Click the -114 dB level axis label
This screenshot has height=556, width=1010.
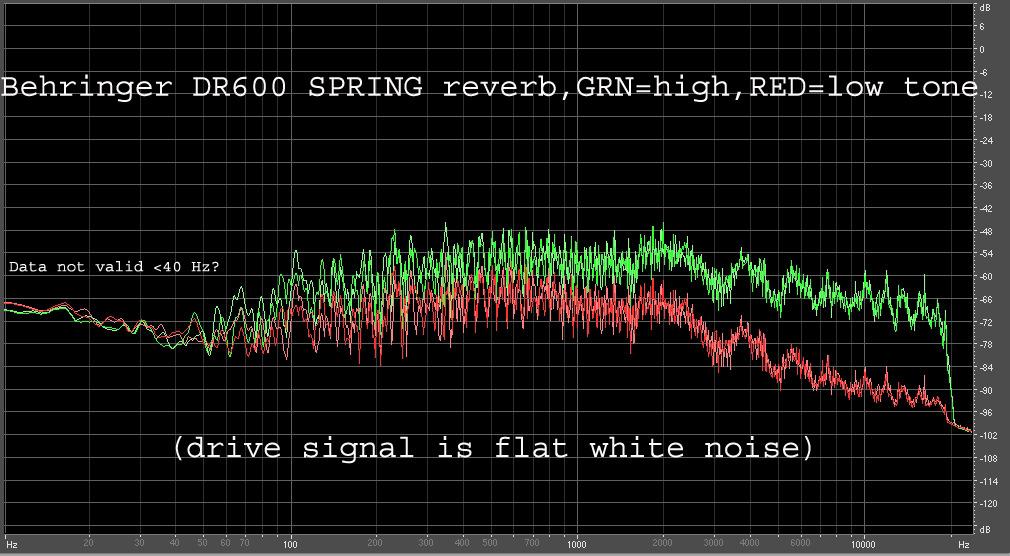[987, 481]
